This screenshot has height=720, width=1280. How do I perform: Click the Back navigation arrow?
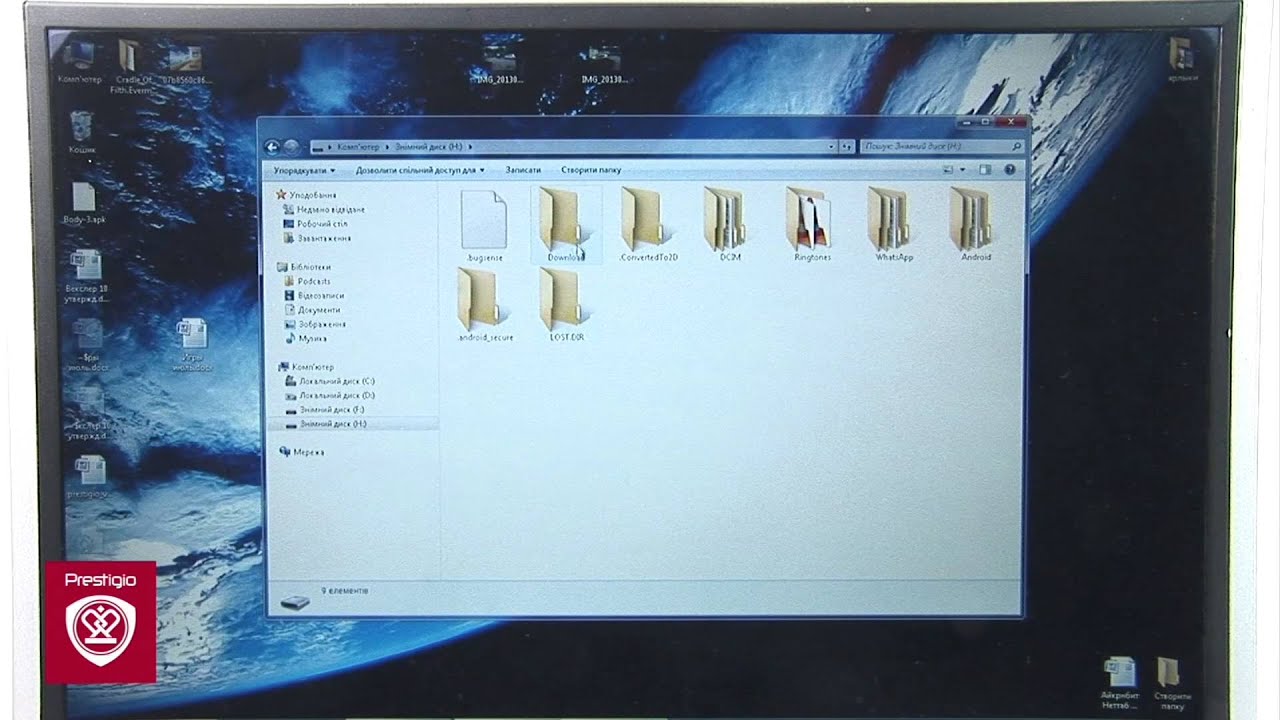click(x=272, y=147)
